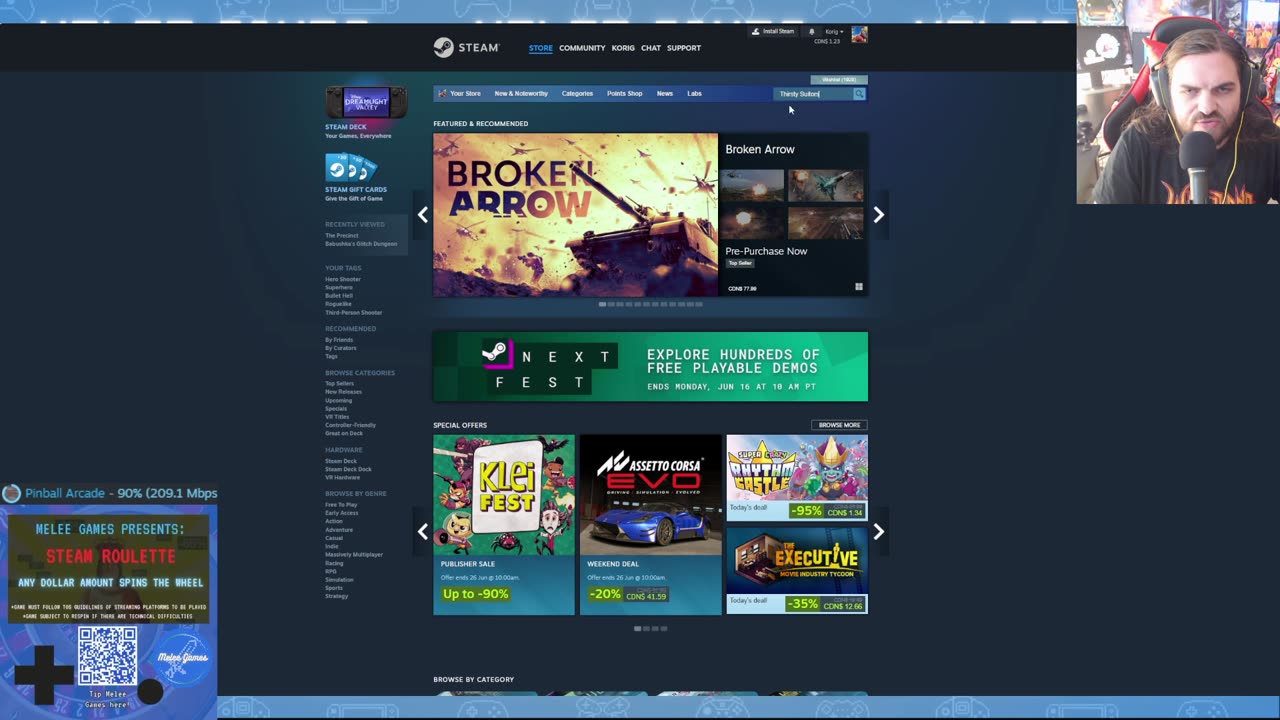Click the New Releases sidebar link

[343, 391]
